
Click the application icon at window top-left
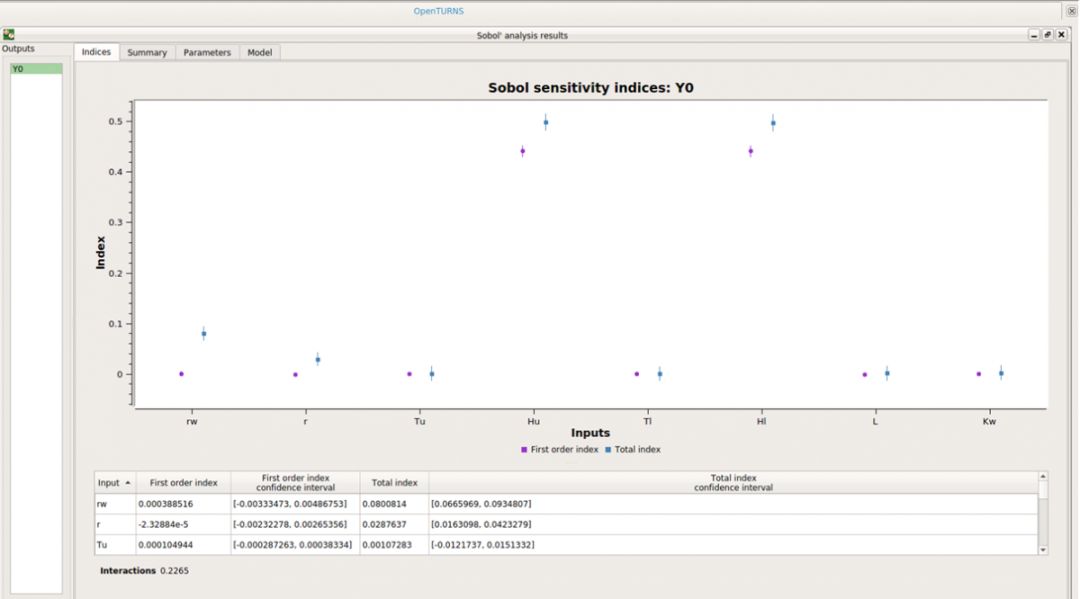[x=8, y=34]
